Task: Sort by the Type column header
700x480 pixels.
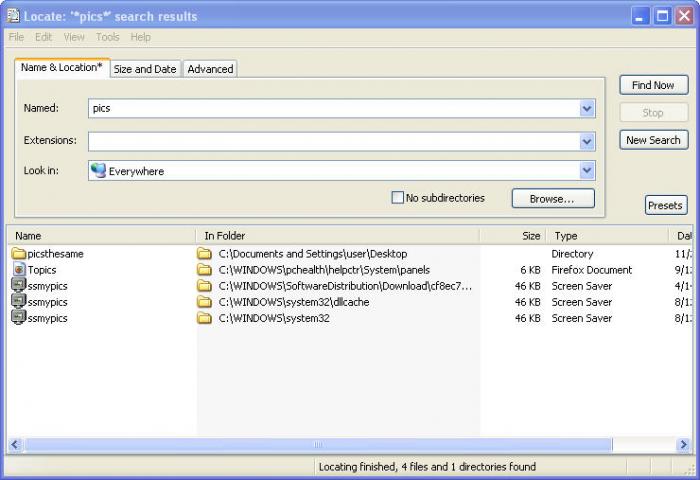Action: coord(608,236)
